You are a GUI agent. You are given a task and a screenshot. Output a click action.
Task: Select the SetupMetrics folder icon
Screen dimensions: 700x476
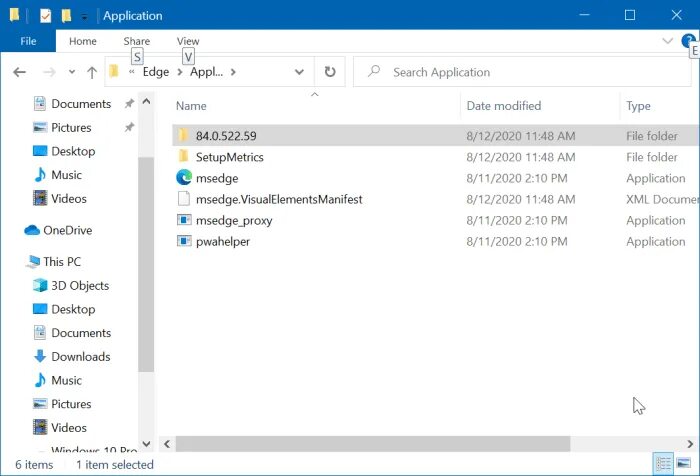183,156
